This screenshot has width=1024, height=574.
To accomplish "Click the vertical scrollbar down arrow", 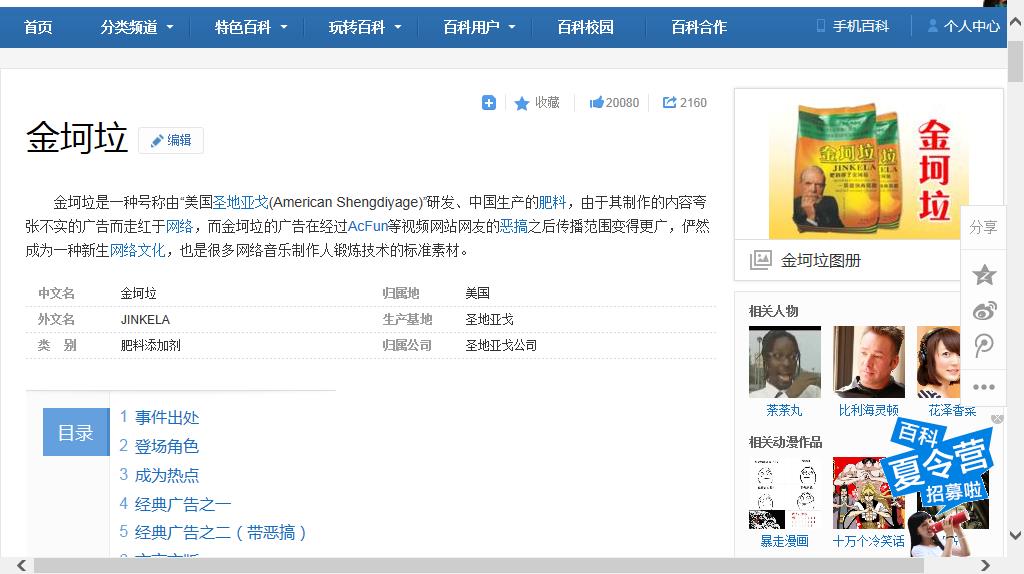I will point(1016,535).
